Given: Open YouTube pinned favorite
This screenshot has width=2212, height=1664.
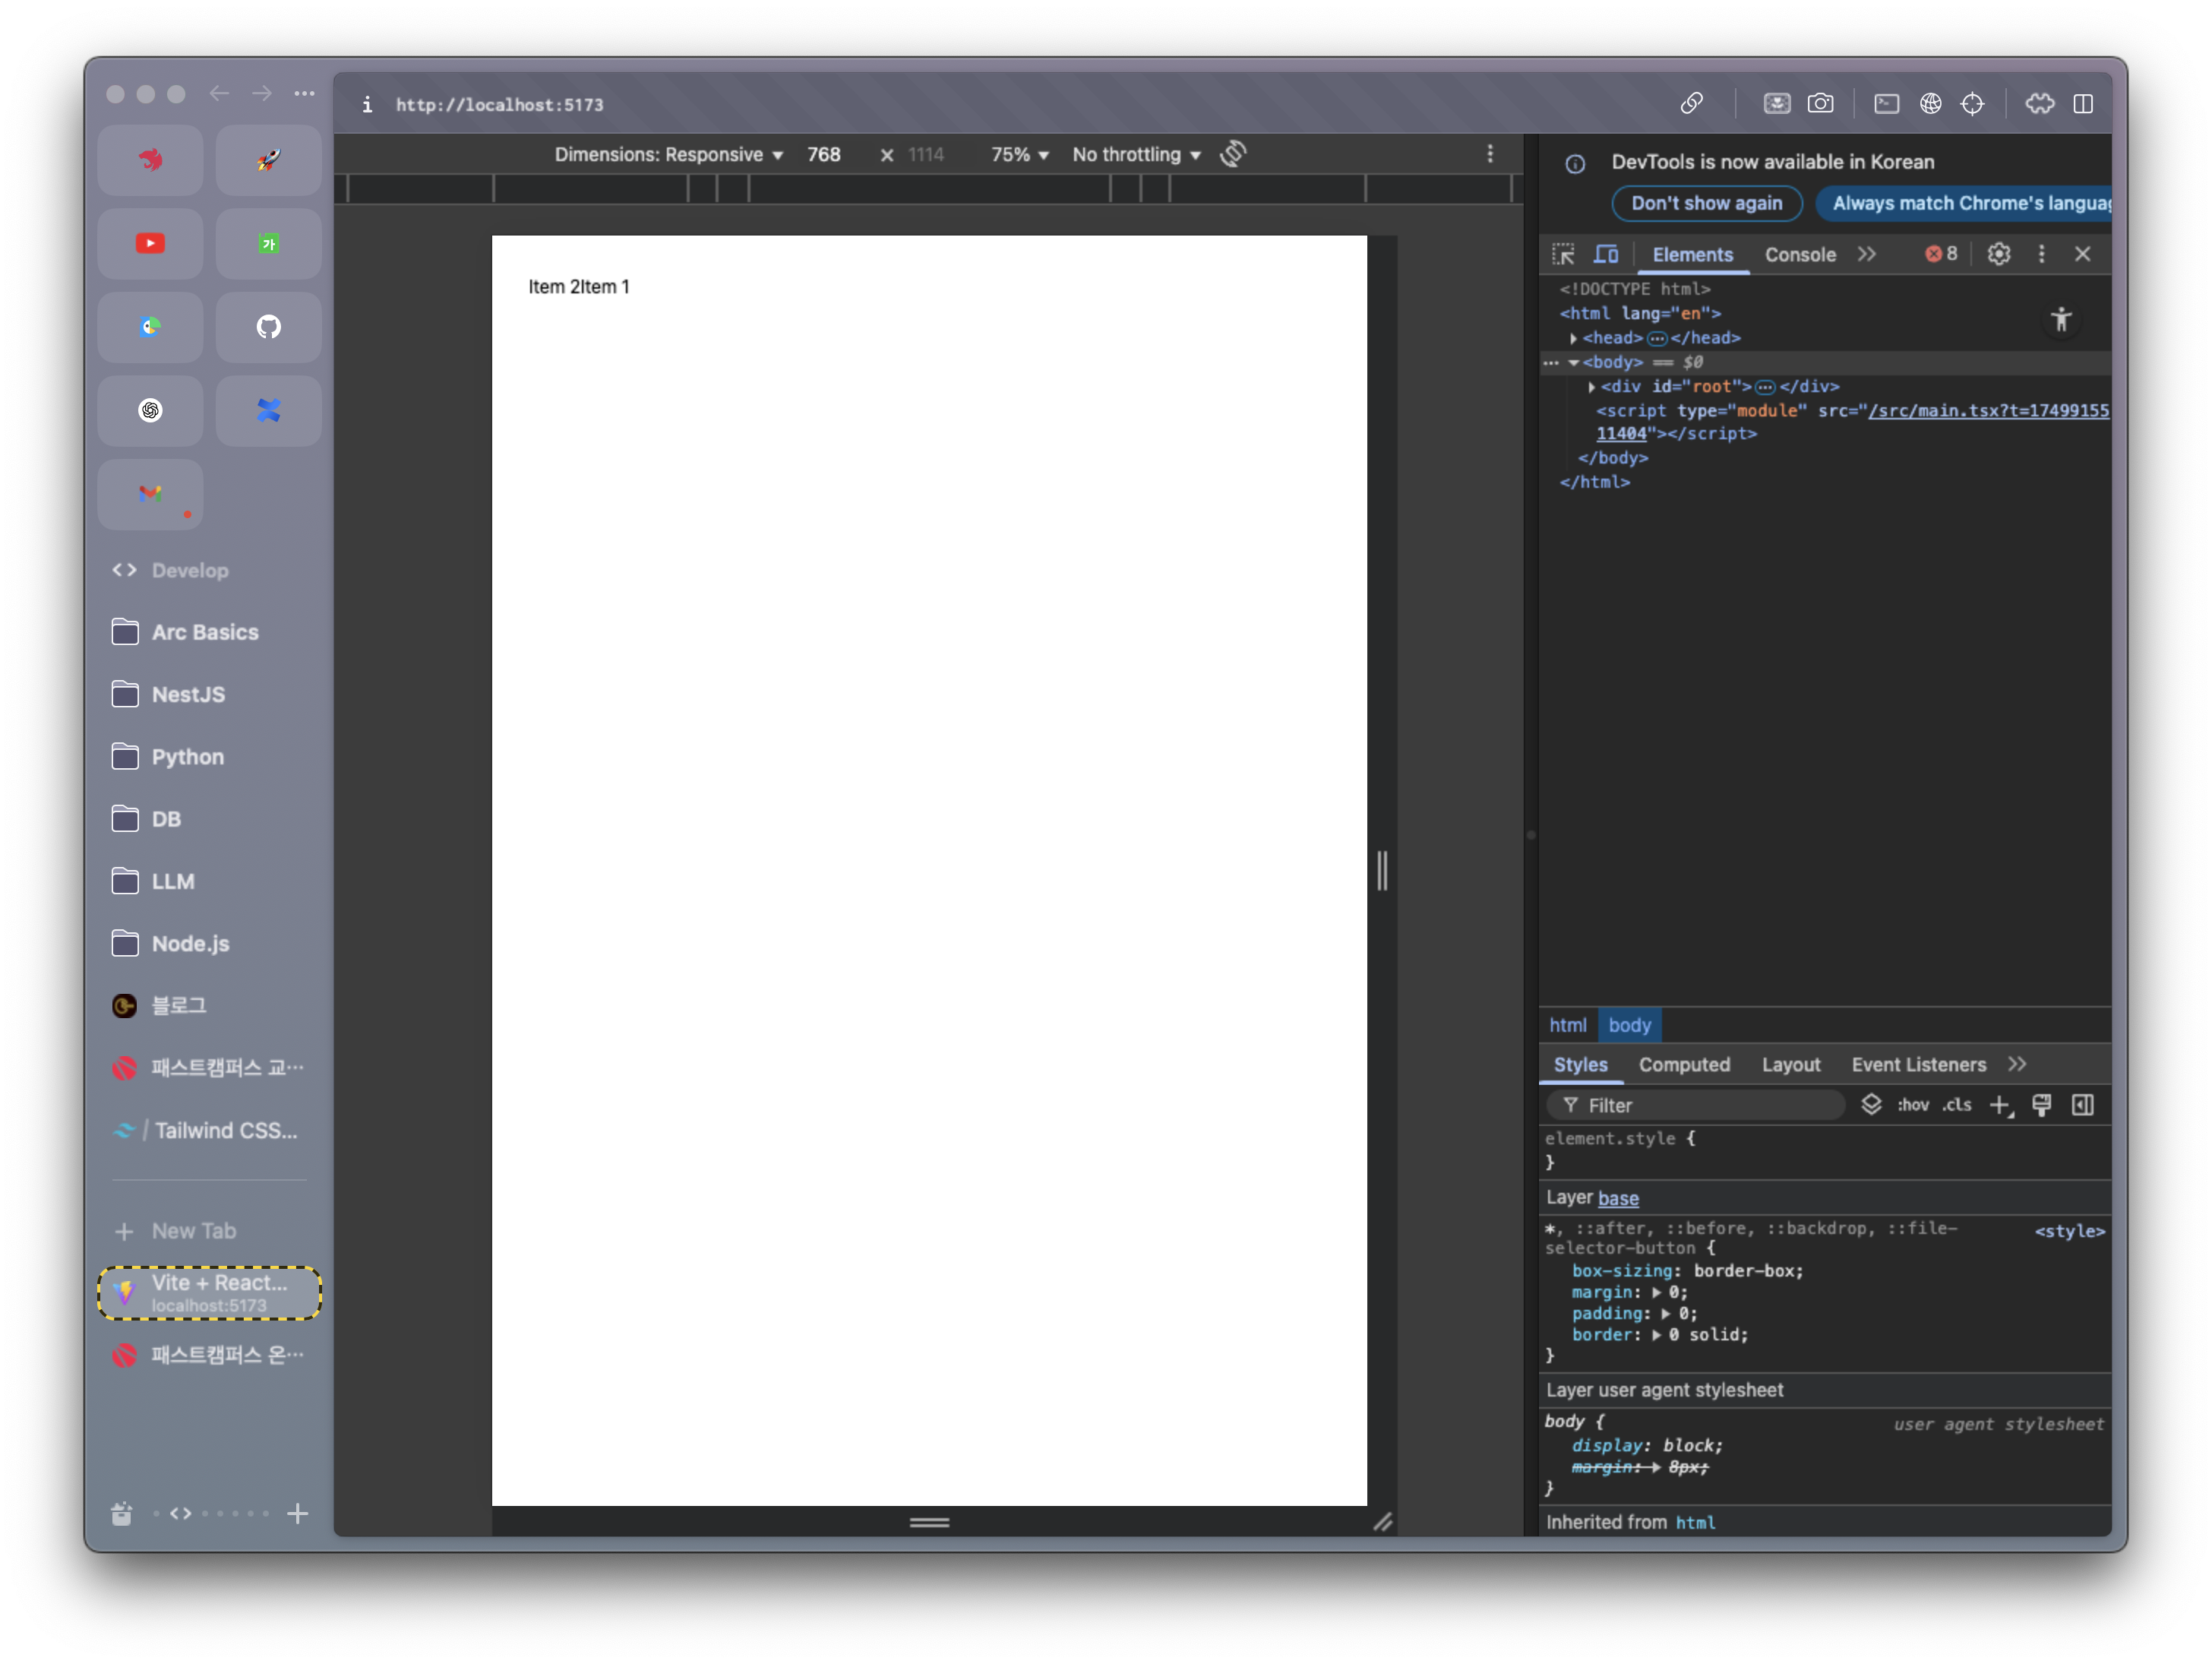Looking at the screenshot, I should coord(151,244).
